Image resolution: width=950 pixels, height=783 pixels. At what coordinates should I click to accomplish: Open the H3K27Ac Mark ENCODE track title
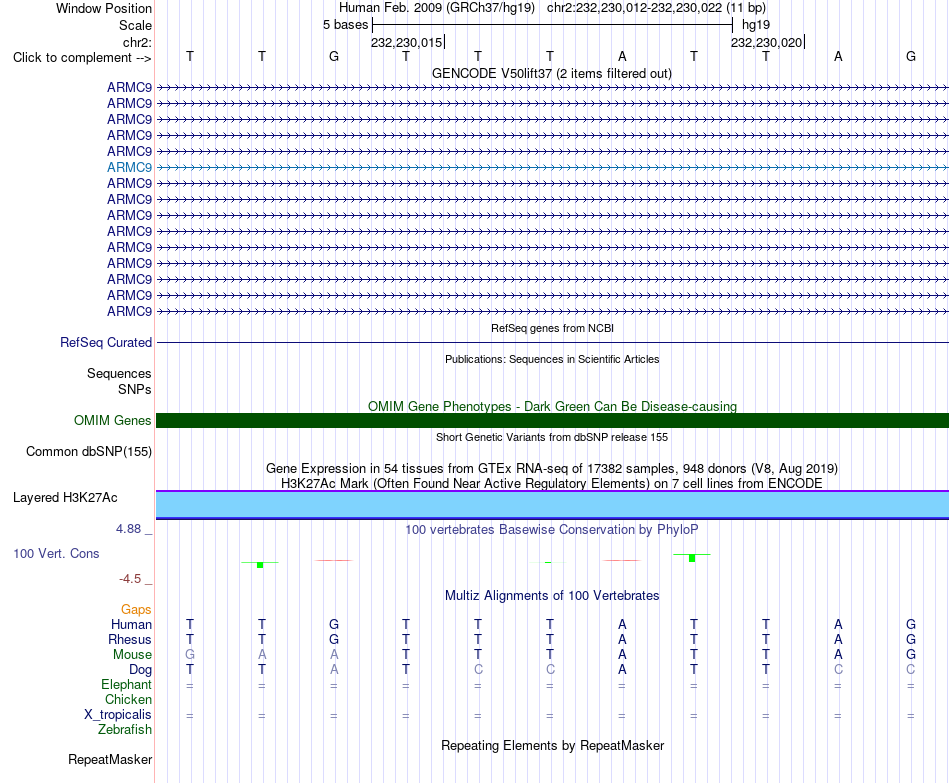(x=552, y=484)
